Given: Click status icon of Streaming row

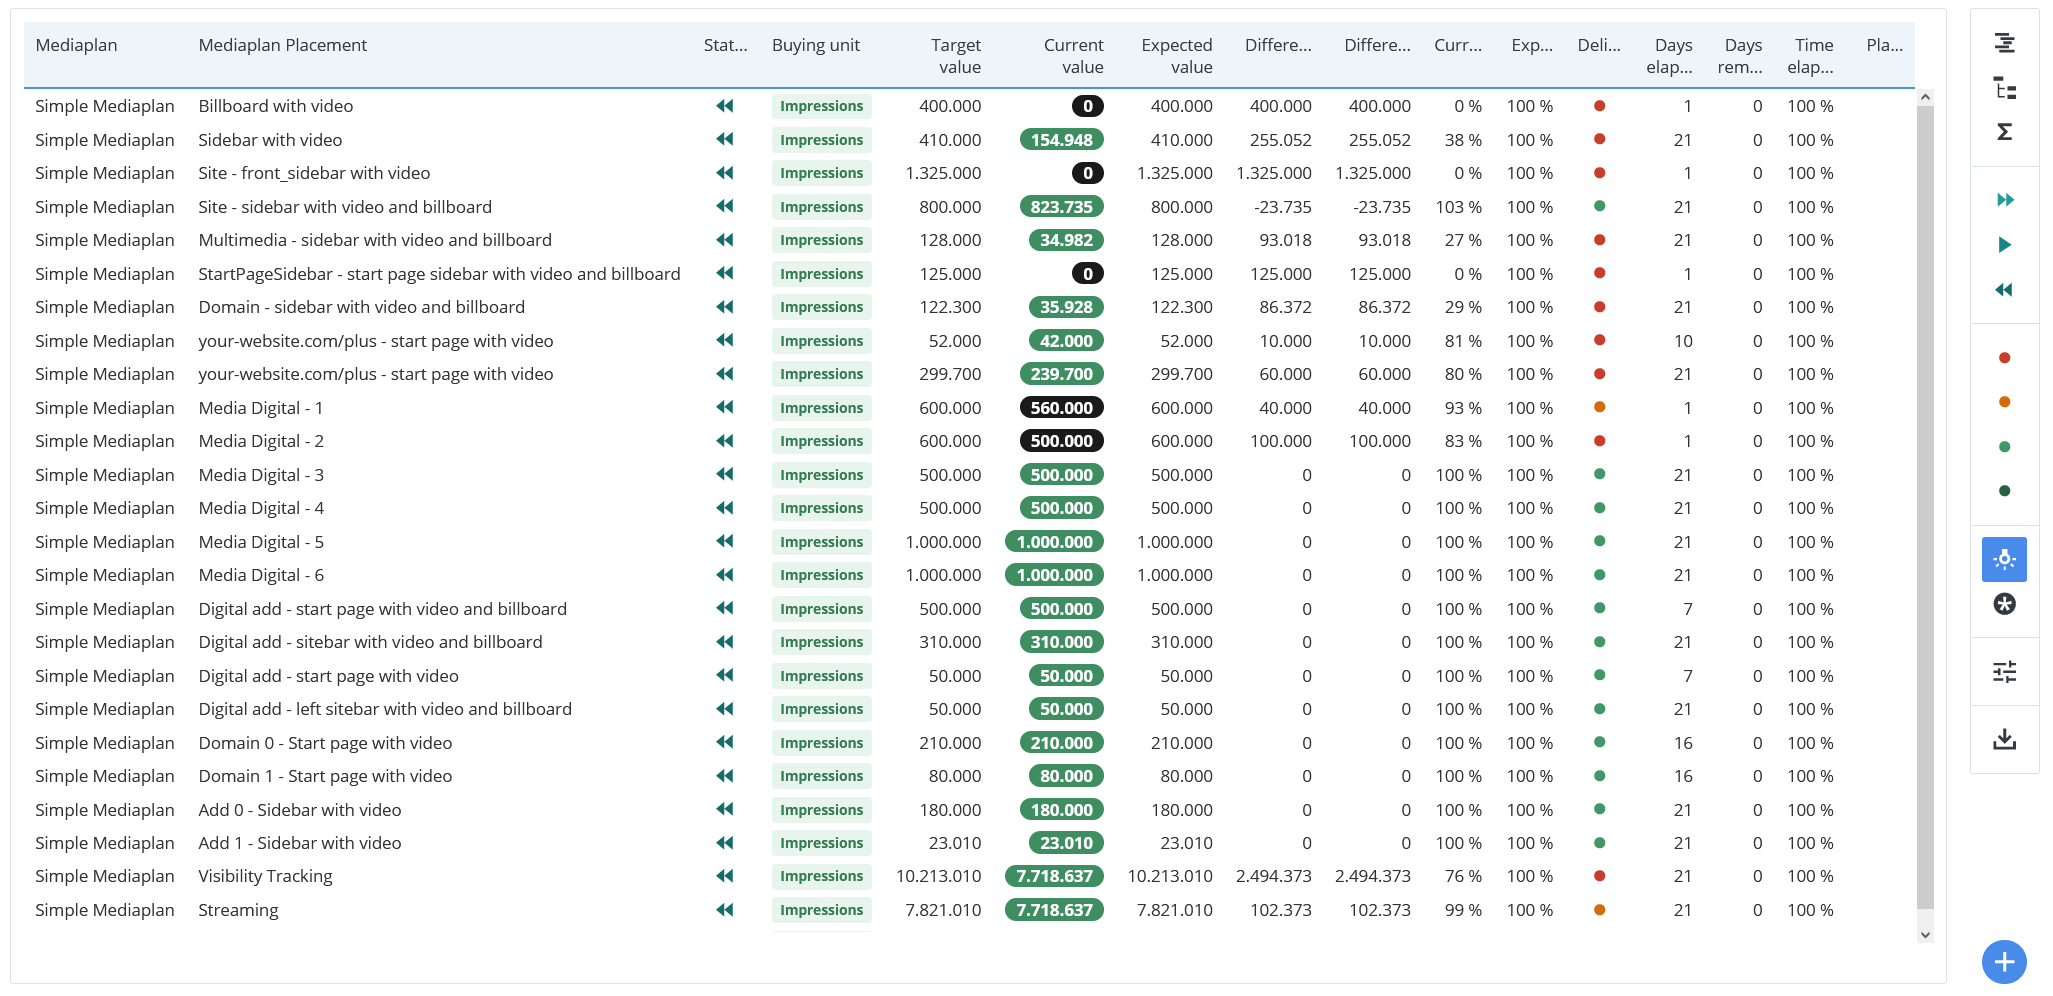Looking at the screenshot, I should (725, 910).
